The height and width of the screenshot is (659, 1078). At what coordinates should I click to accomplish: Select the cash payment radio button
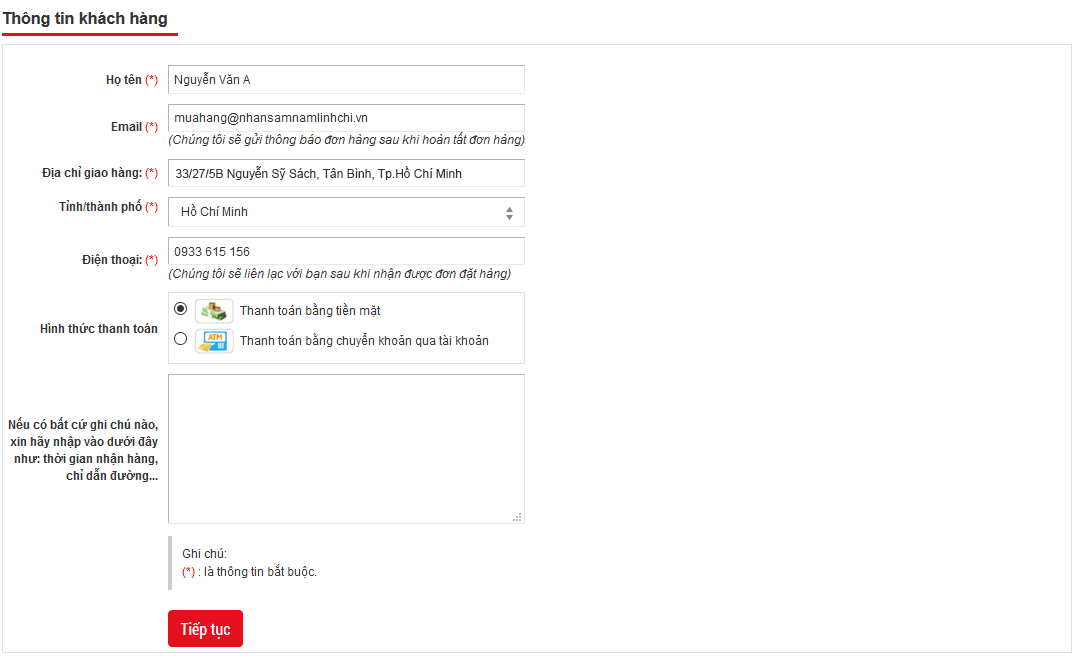pyautogui.click(x=180, y=309)
